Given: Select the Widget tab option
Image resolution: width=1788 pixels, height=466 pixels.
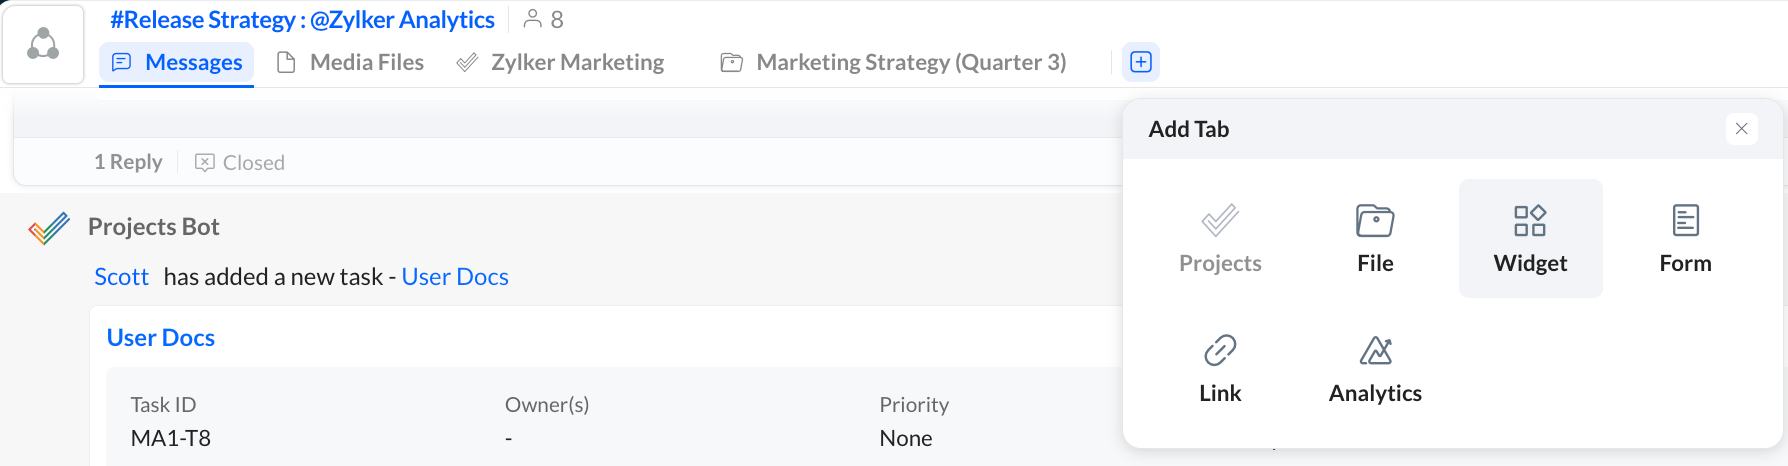Looking at the screenshot, I should tap(1530, 238).
